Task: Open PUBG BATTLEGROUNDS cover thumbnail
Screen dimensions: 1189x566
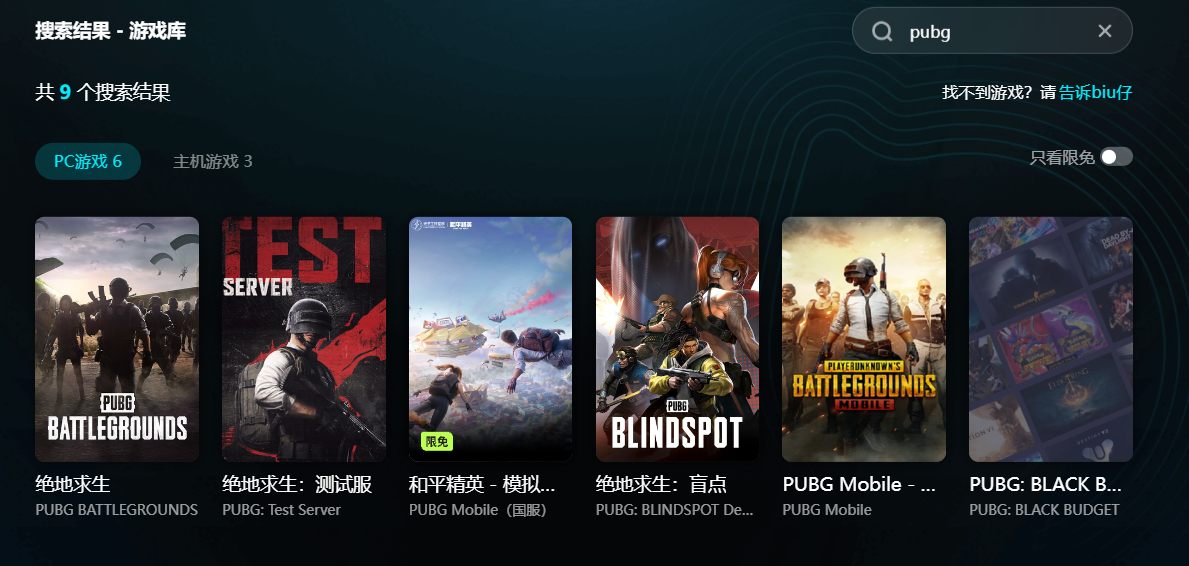Action: (117, 339)
